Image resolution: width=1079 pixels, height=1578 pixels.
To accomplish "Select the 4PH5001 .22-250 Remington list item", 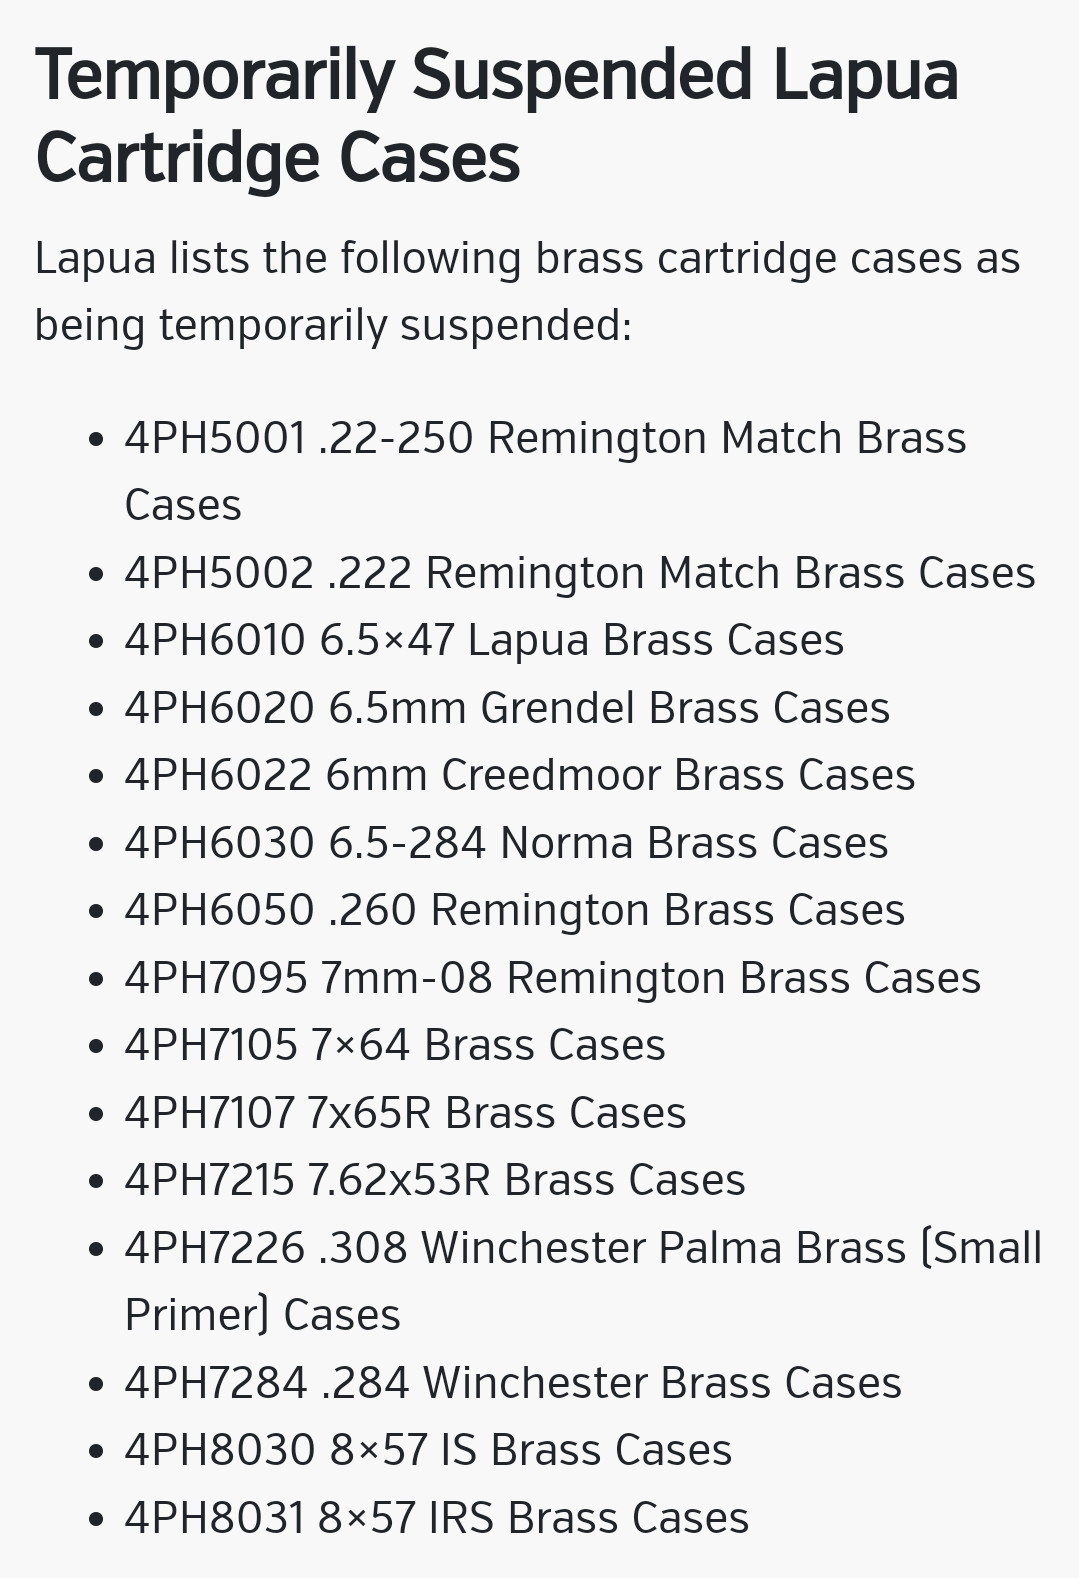I will point(545,471).
